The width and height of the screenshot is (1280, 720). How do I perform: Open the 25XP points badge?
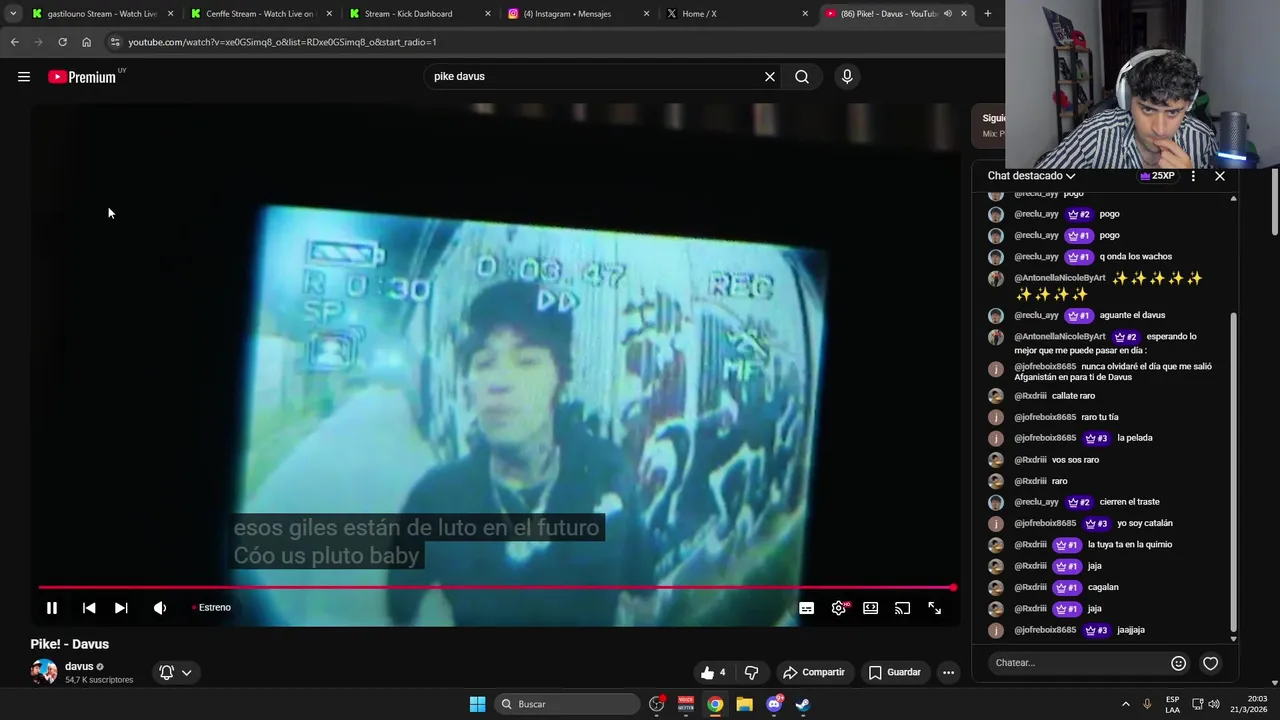[x=1157, y=176]
